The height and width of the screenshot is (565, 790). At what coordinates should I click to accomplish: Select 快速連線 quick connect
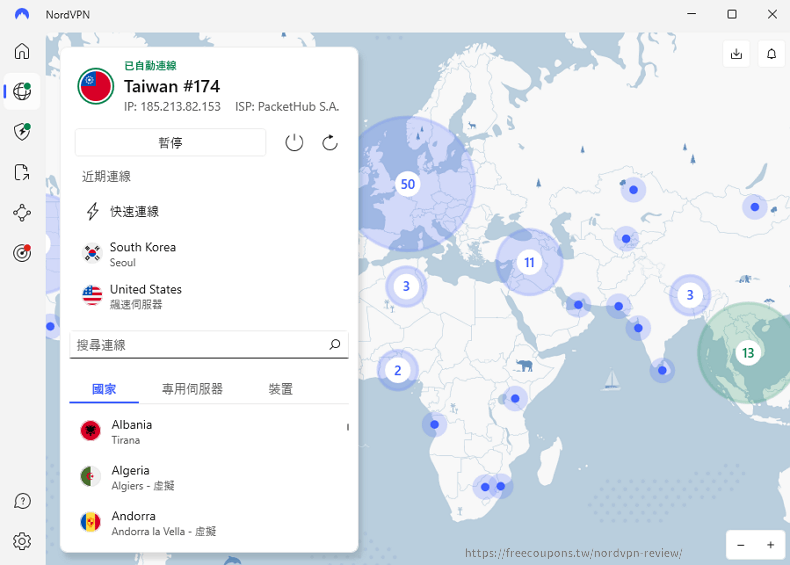[x=135, y=211]
